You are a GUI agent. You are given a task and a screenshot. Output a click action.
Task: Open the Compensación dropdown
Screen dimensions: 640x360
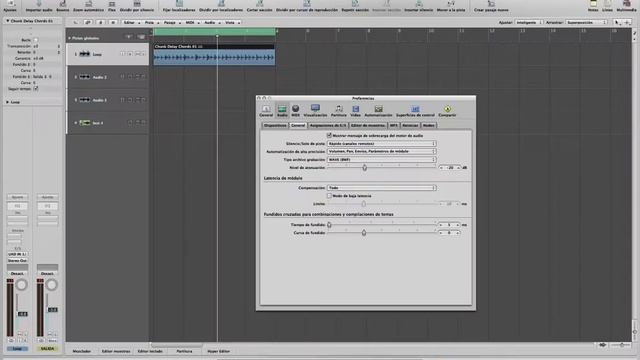382,188
